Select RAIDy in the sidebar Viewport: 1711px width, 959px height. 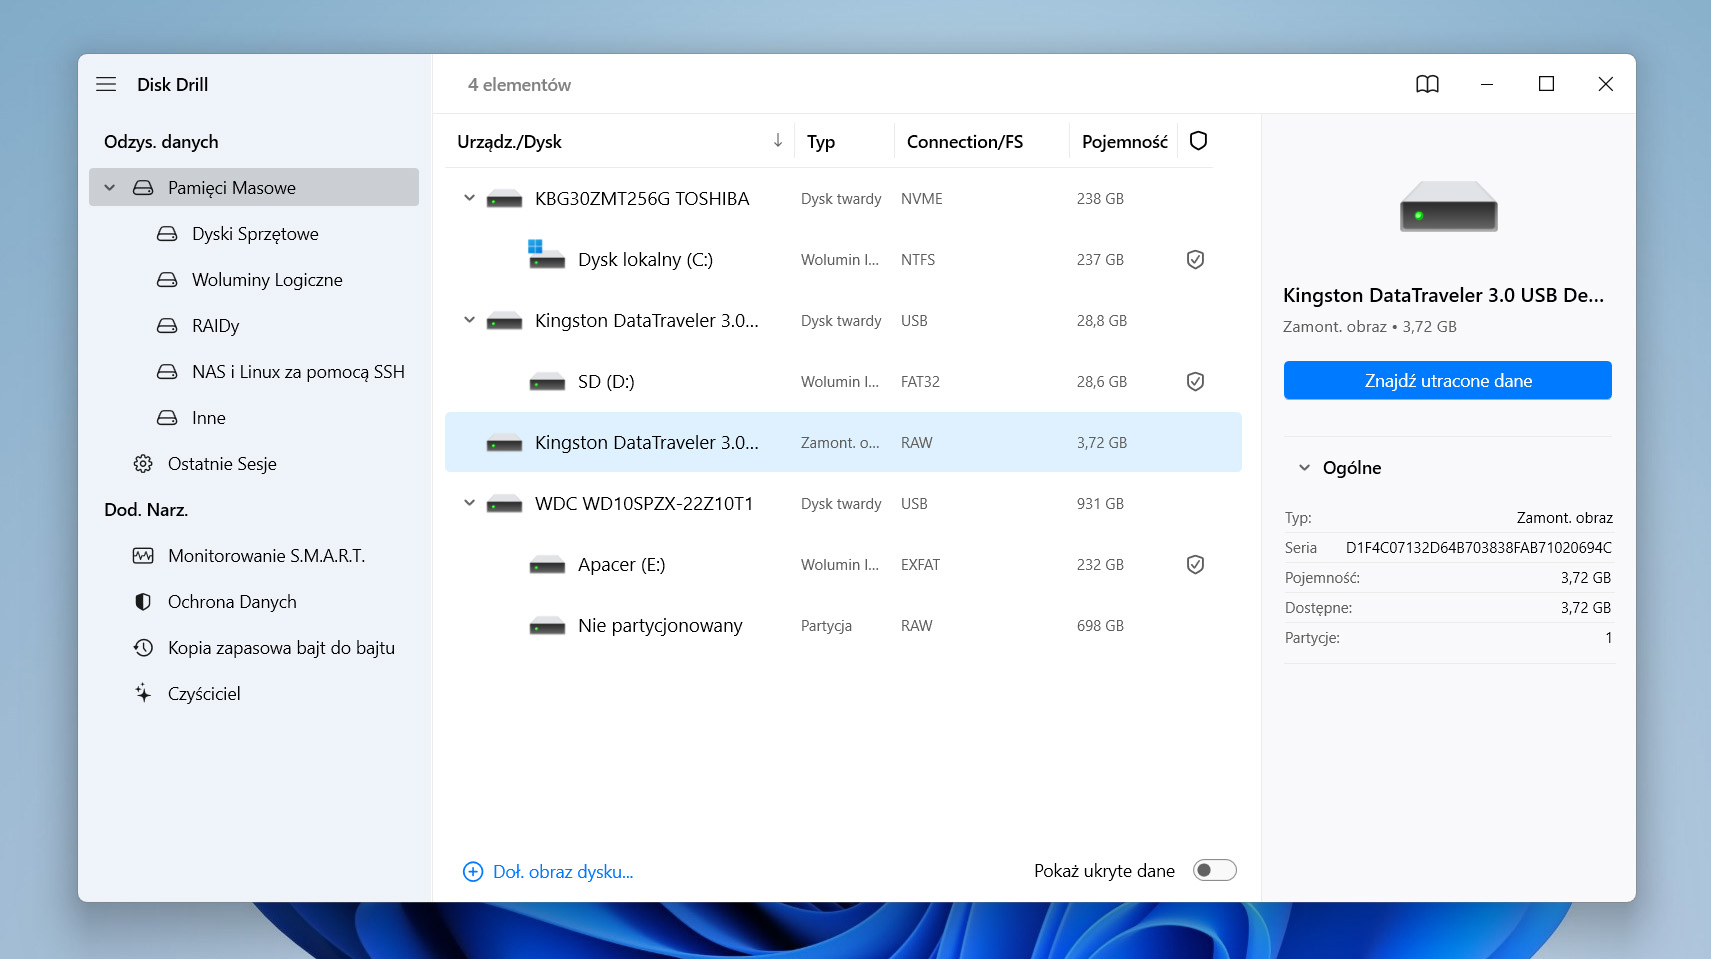tap(215, 326)
